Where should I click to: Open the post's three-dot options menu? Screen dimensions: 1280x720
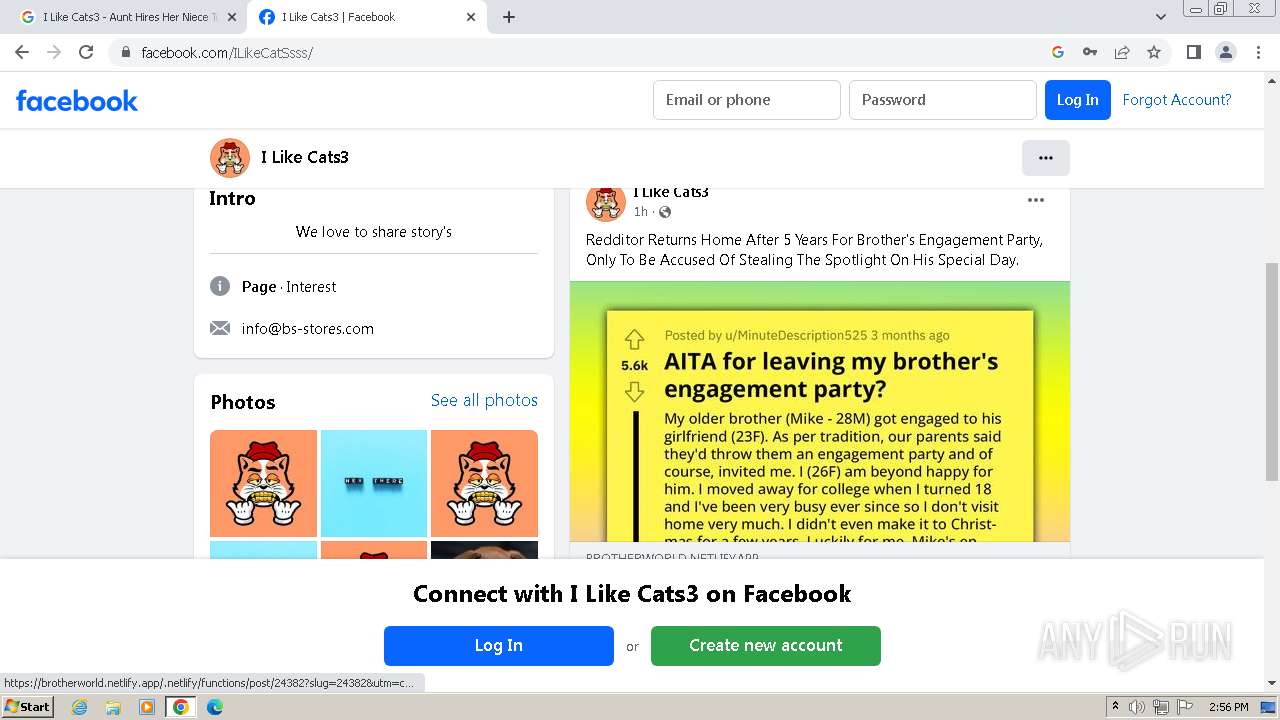pos(1036,200)
